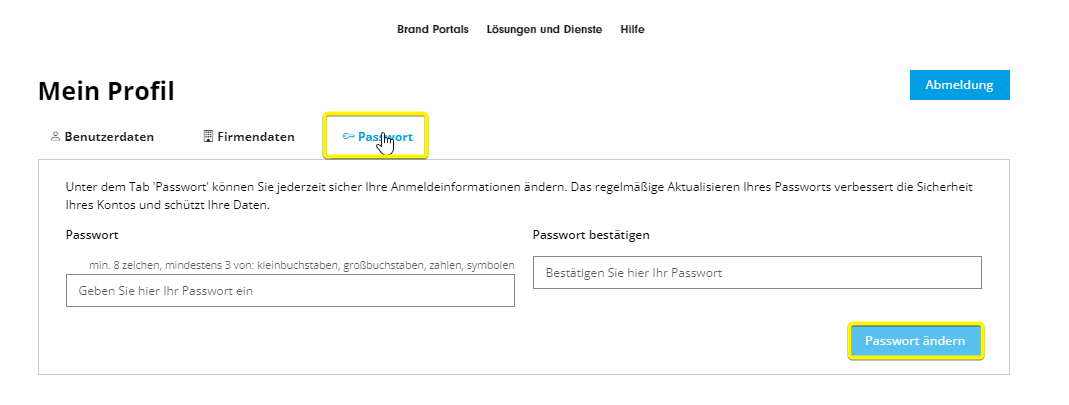This screenshot has width=1069, height=405.
Task: Focus the Passwort bestätigen input field
Action: [757, 273]
